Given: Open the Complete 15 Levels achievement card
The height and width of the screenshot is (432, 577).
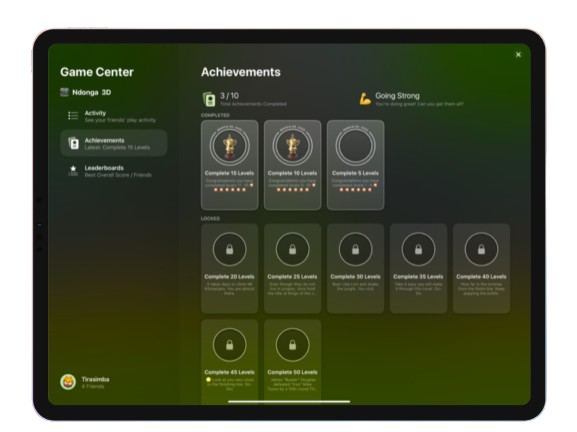Looking at the screenshot, I should point(229,165).
